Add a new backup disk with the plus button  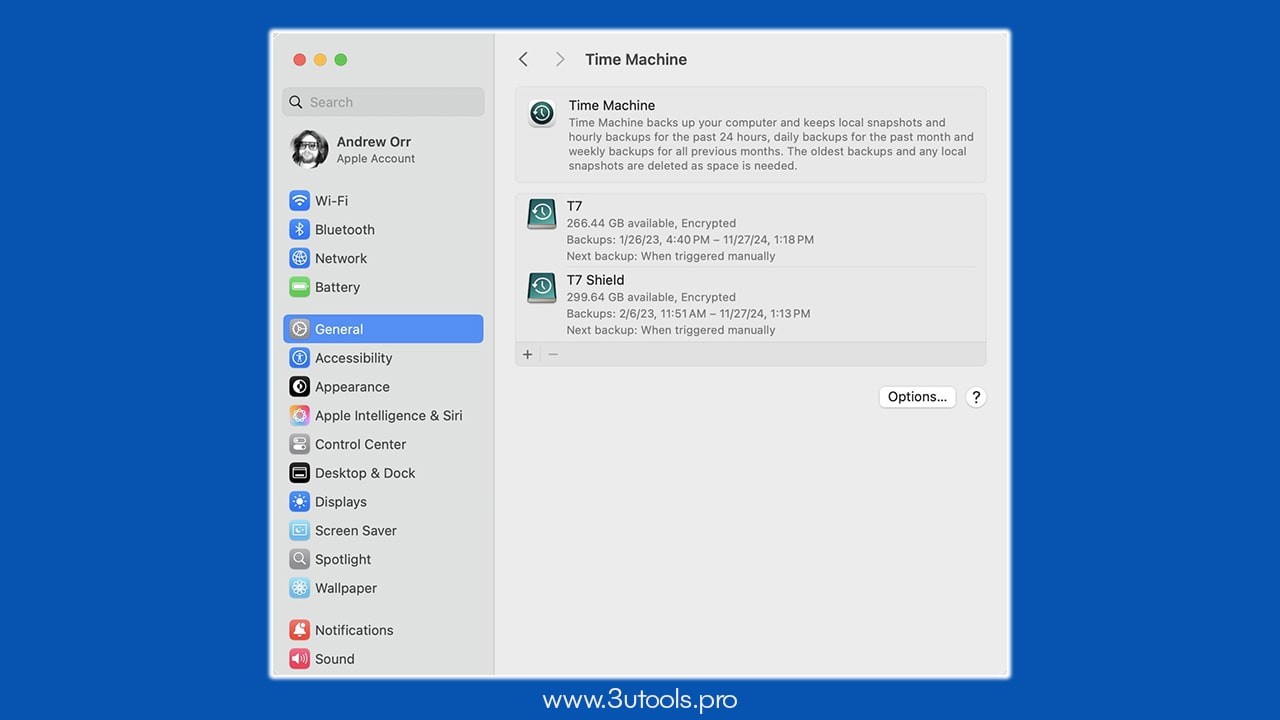click(x=527, y=354)
